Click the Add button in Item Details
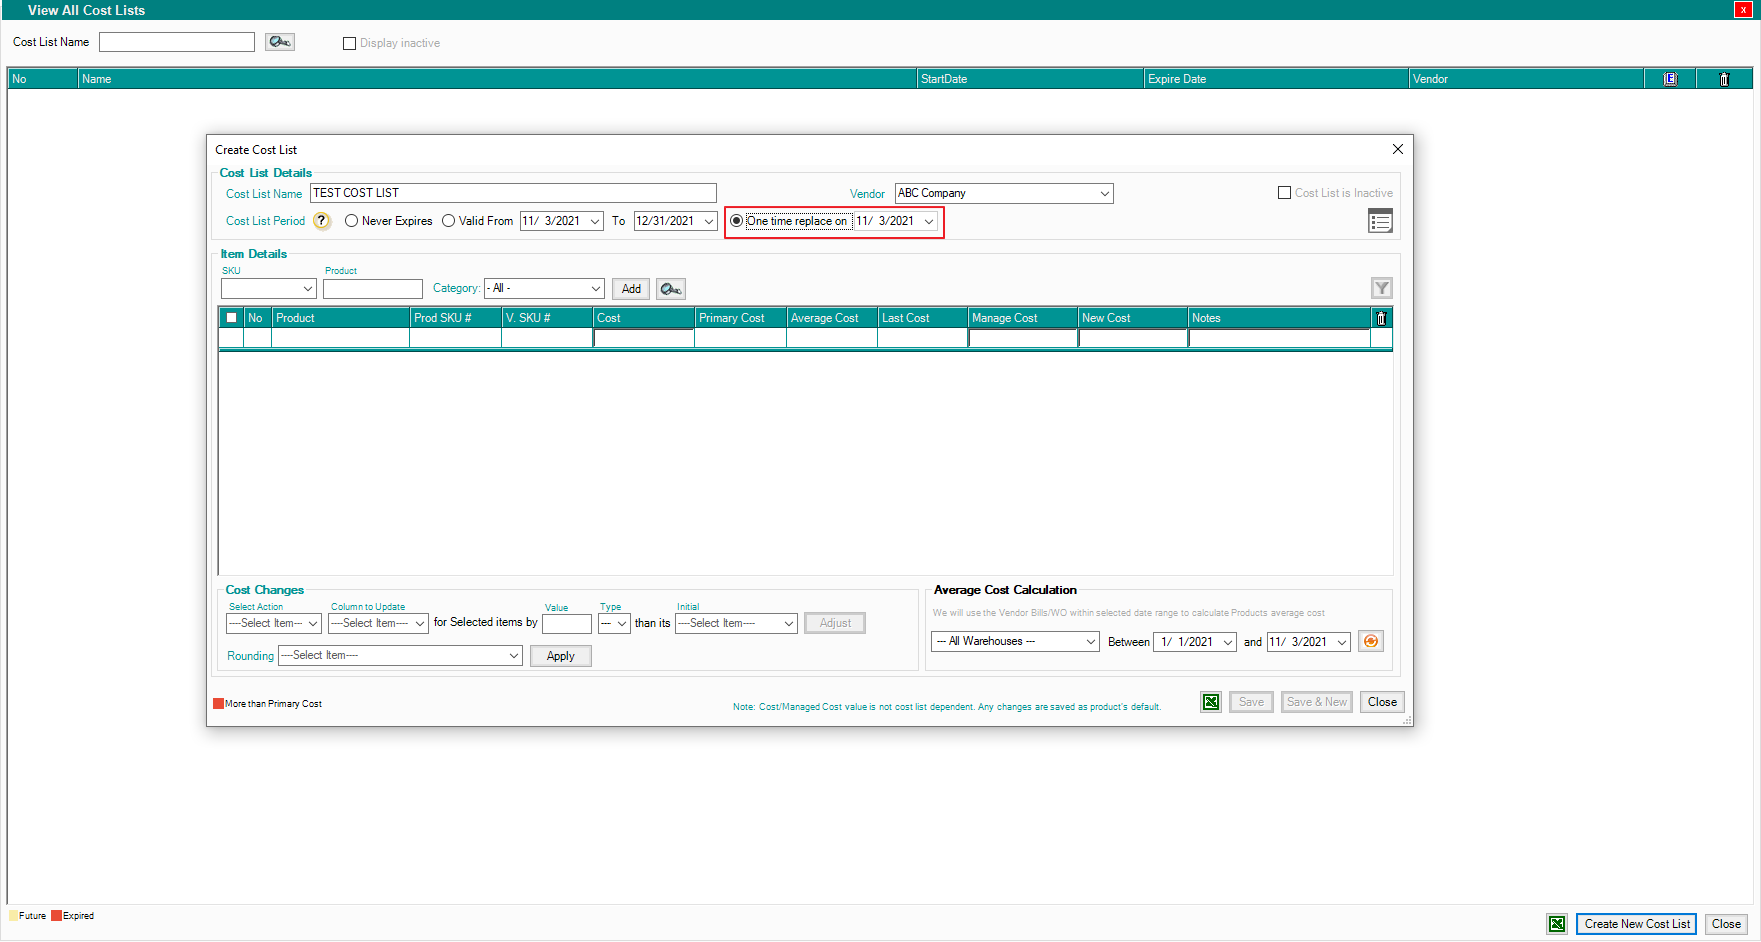This screenshot has width=1761, height=942. click(x=631, y=289)
